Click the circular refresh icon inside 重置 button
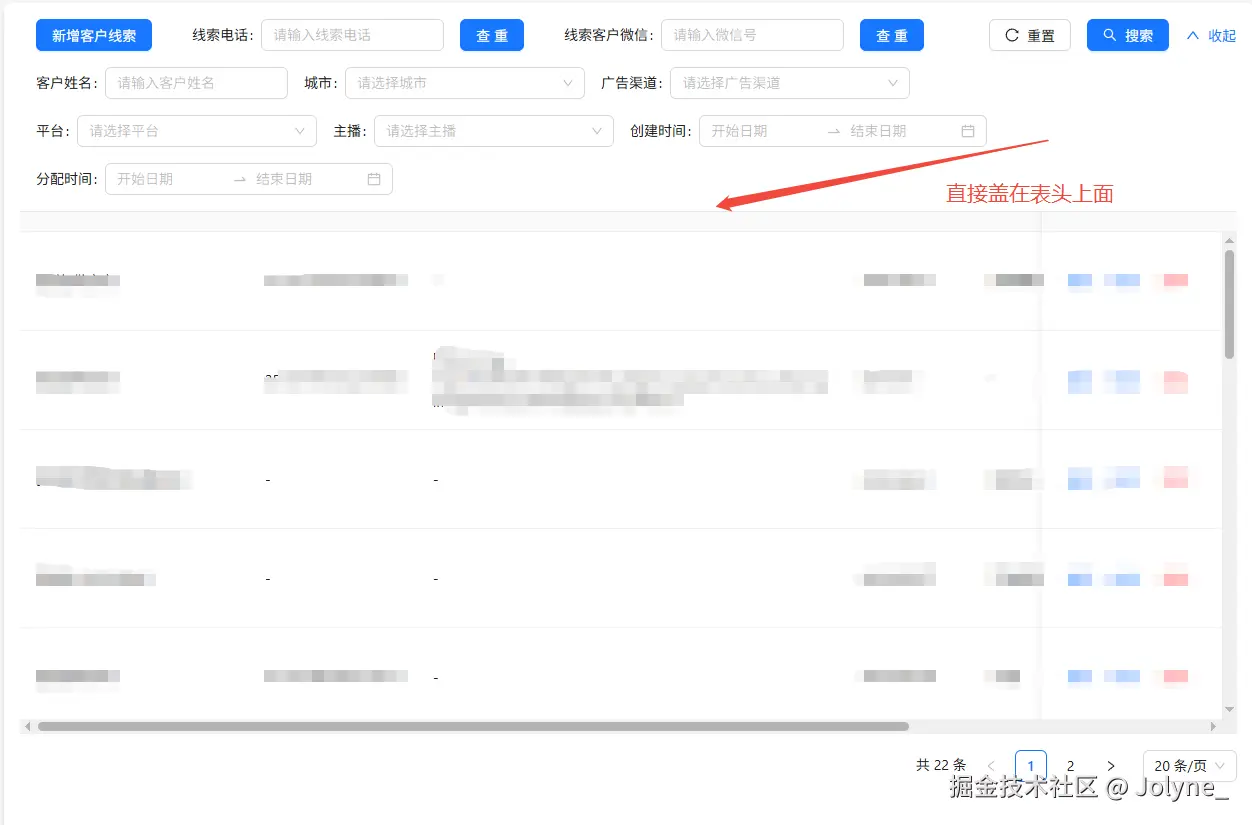This screenshot has width=1252, height=825. (x=1011, y=34)
